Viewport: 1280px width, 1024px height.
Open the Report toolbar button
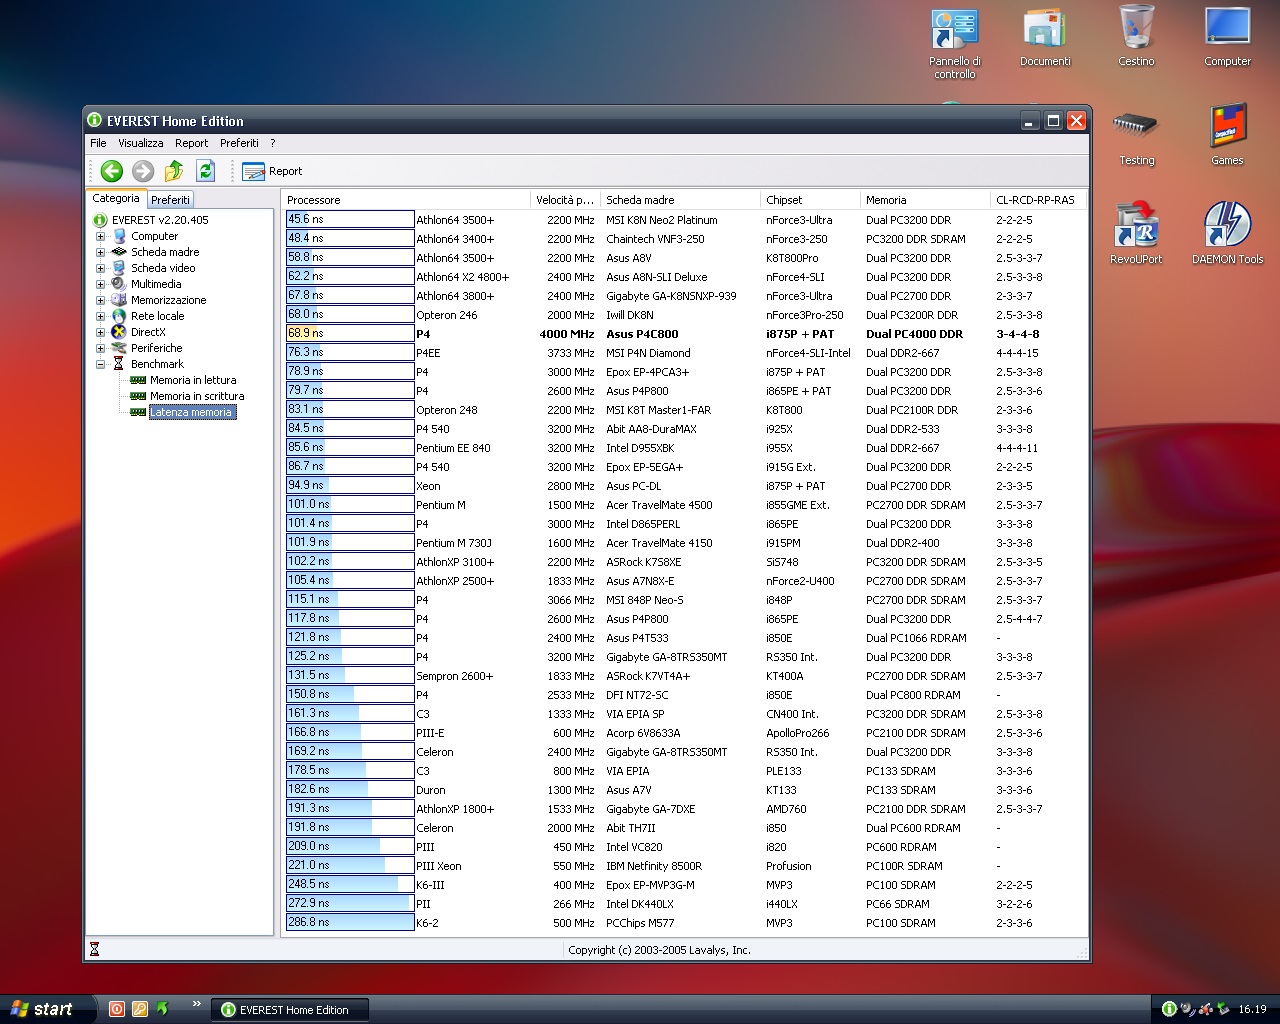pyautogui.click(x=272, y=171)
